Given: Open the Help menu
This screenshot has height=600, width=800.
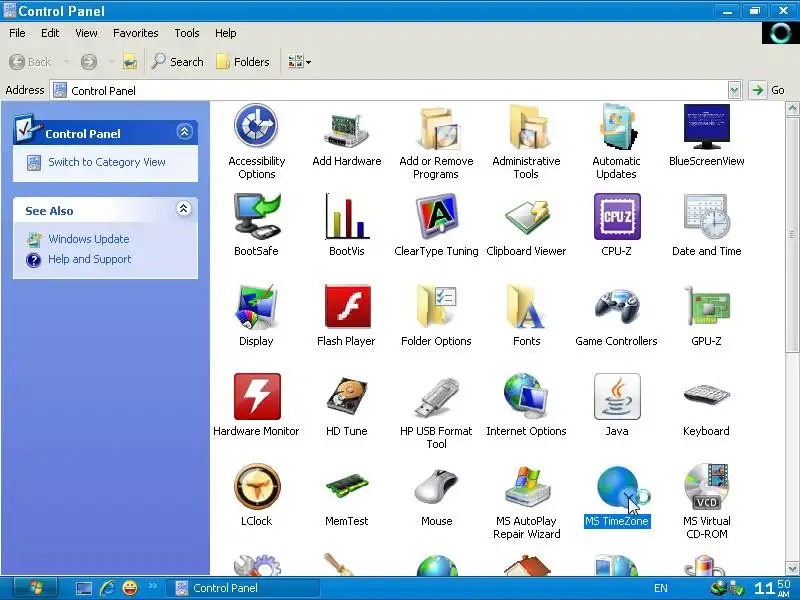Looking at the screenshot, I should click(226, 33).
